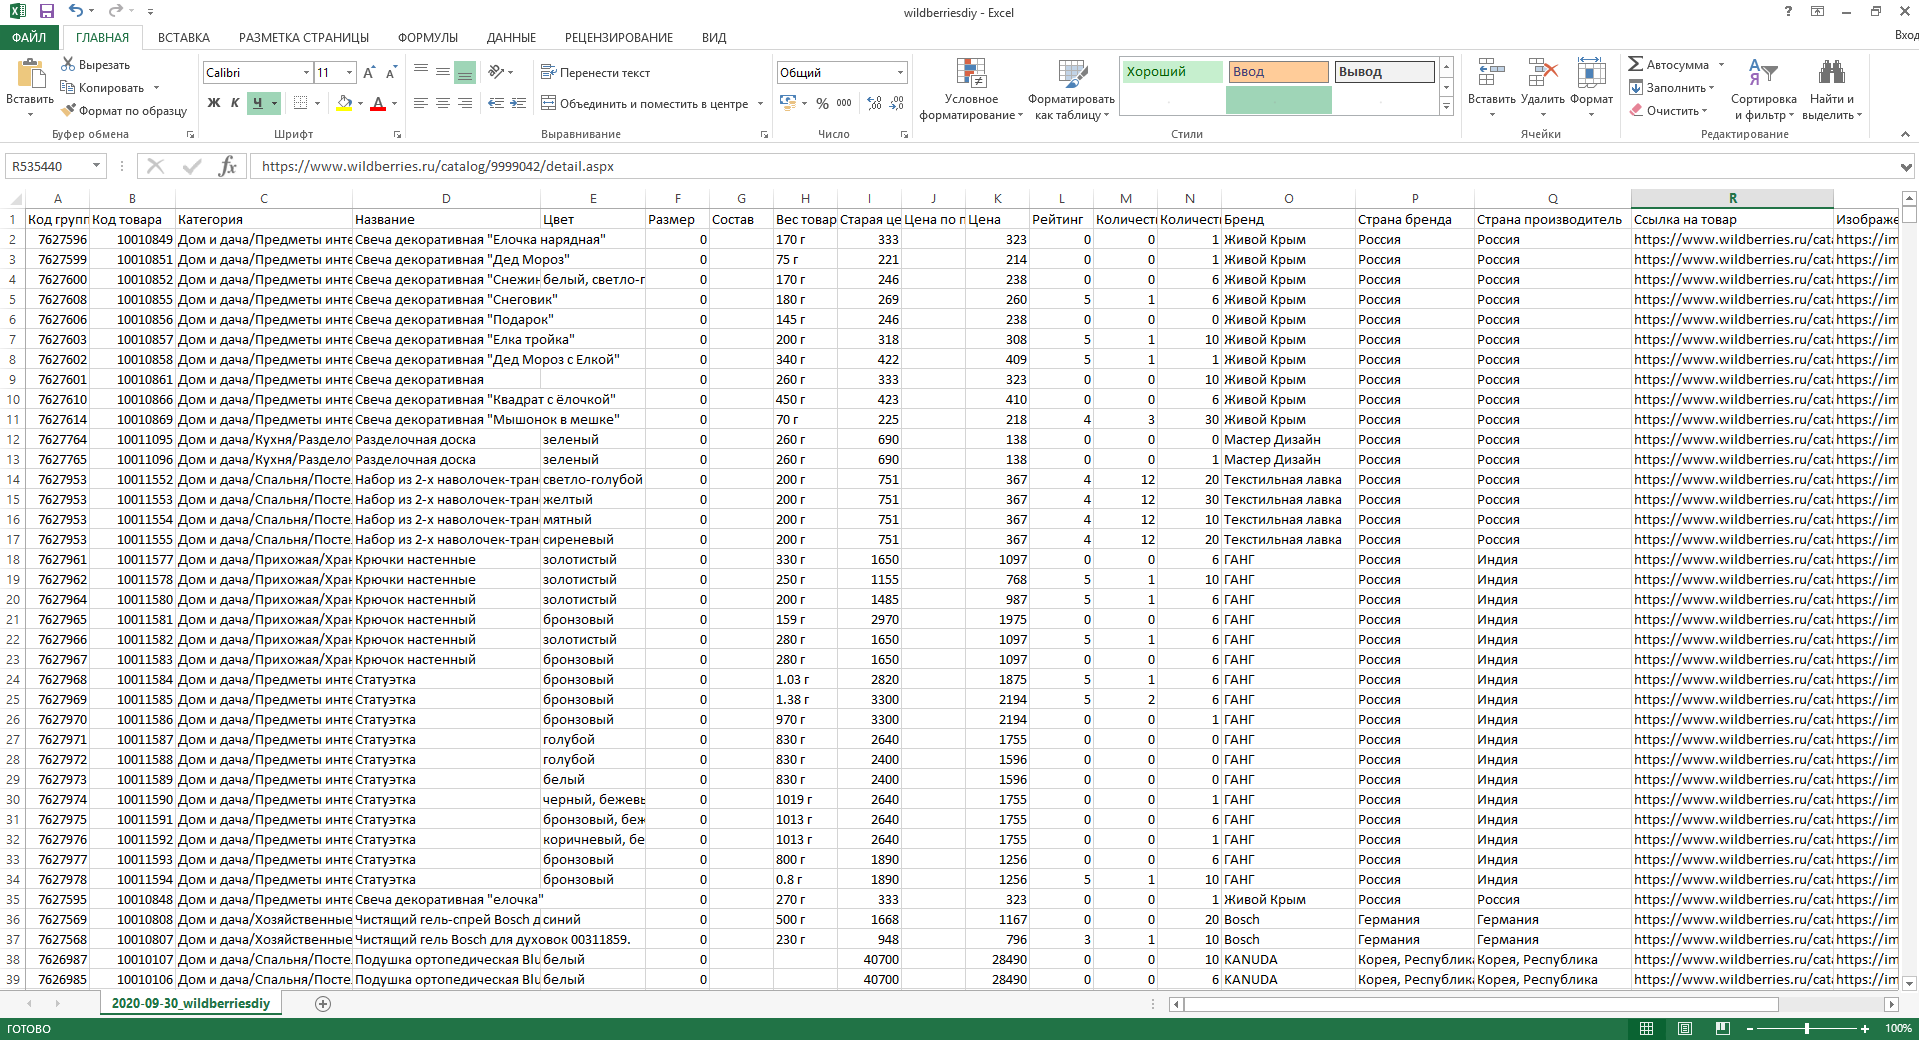Open the font size dropdown

[349, 72]
